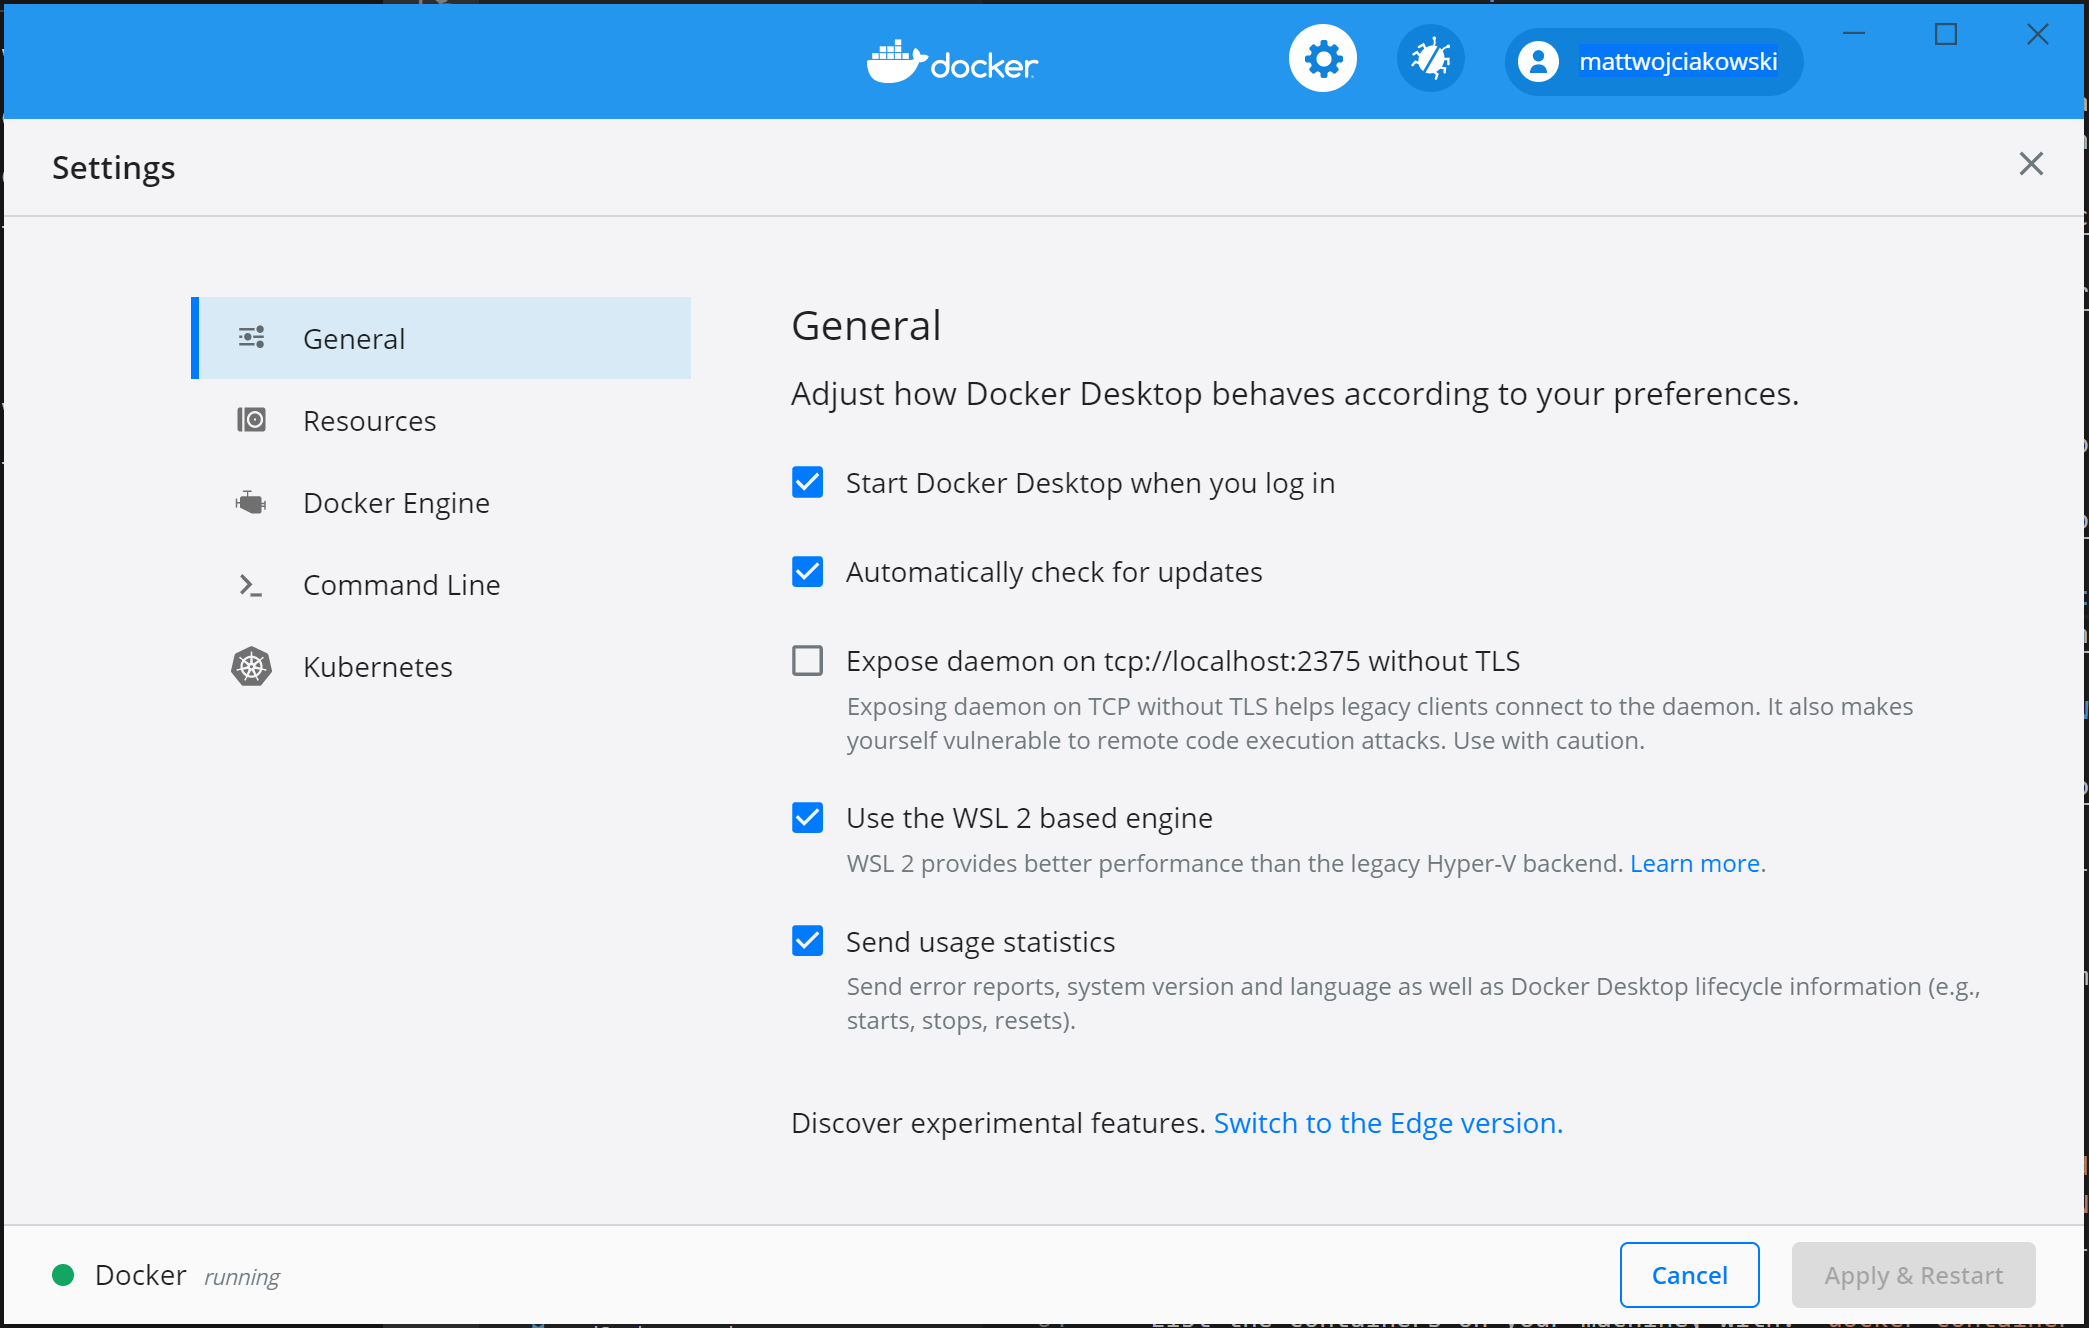Select Command Line settings menu item
Viewport: 2089px width, 1328px height.
point(400,583)
